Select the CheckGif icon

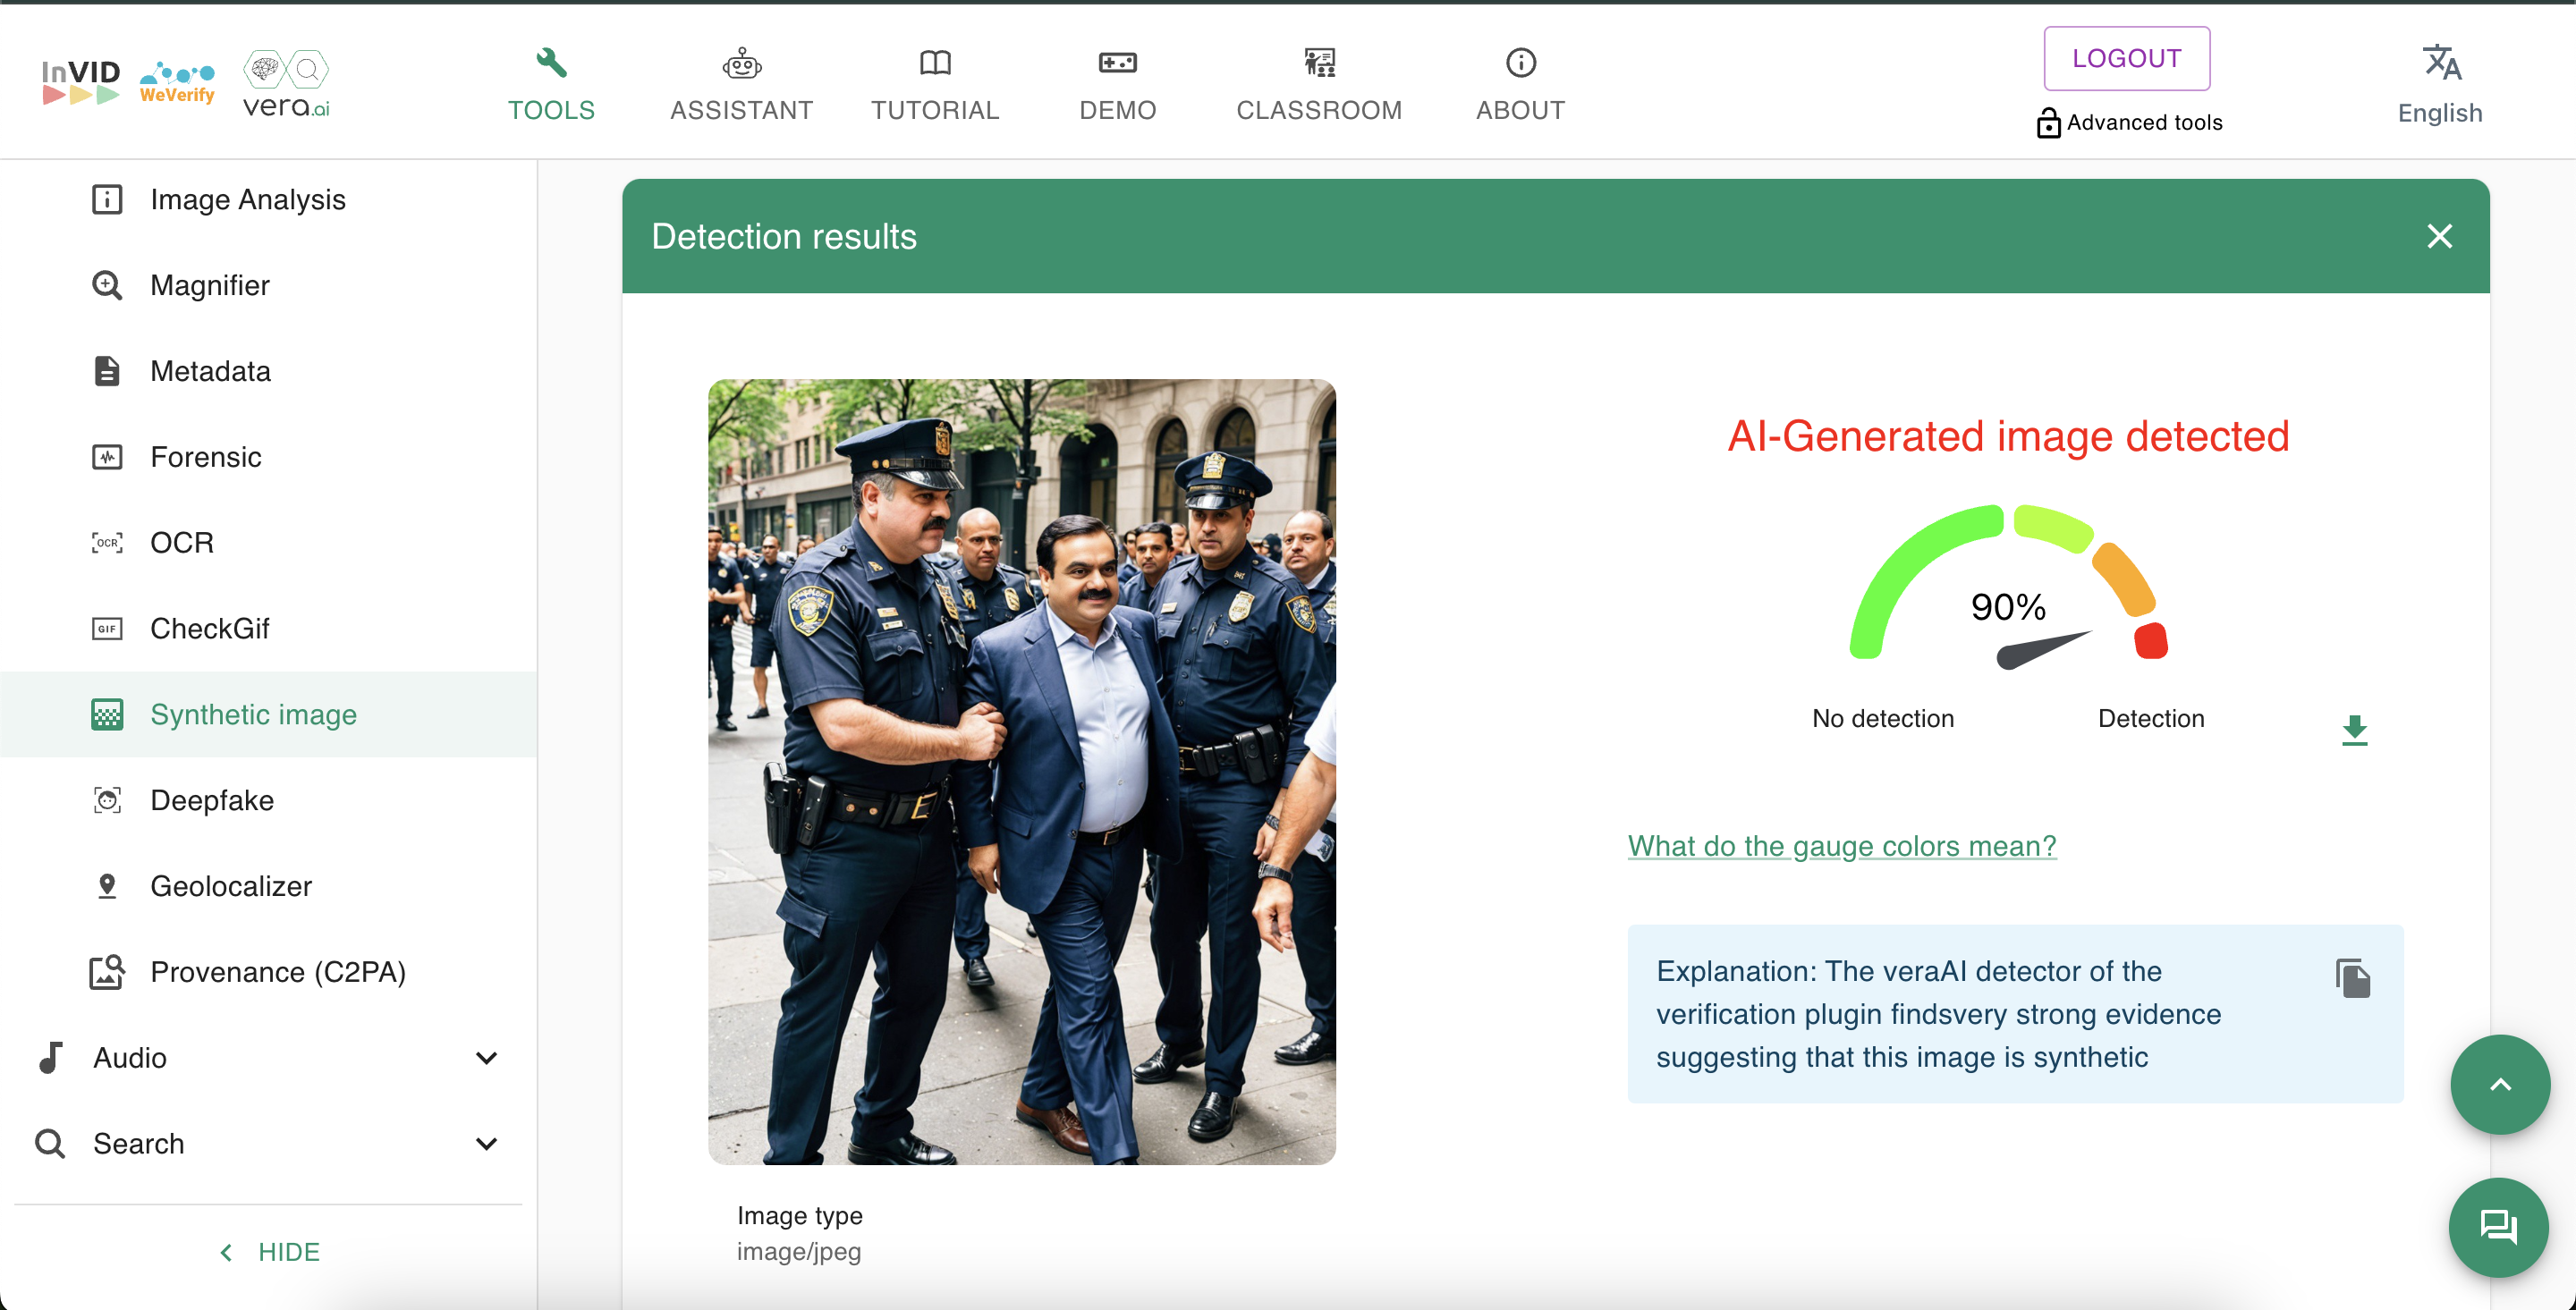107,629
